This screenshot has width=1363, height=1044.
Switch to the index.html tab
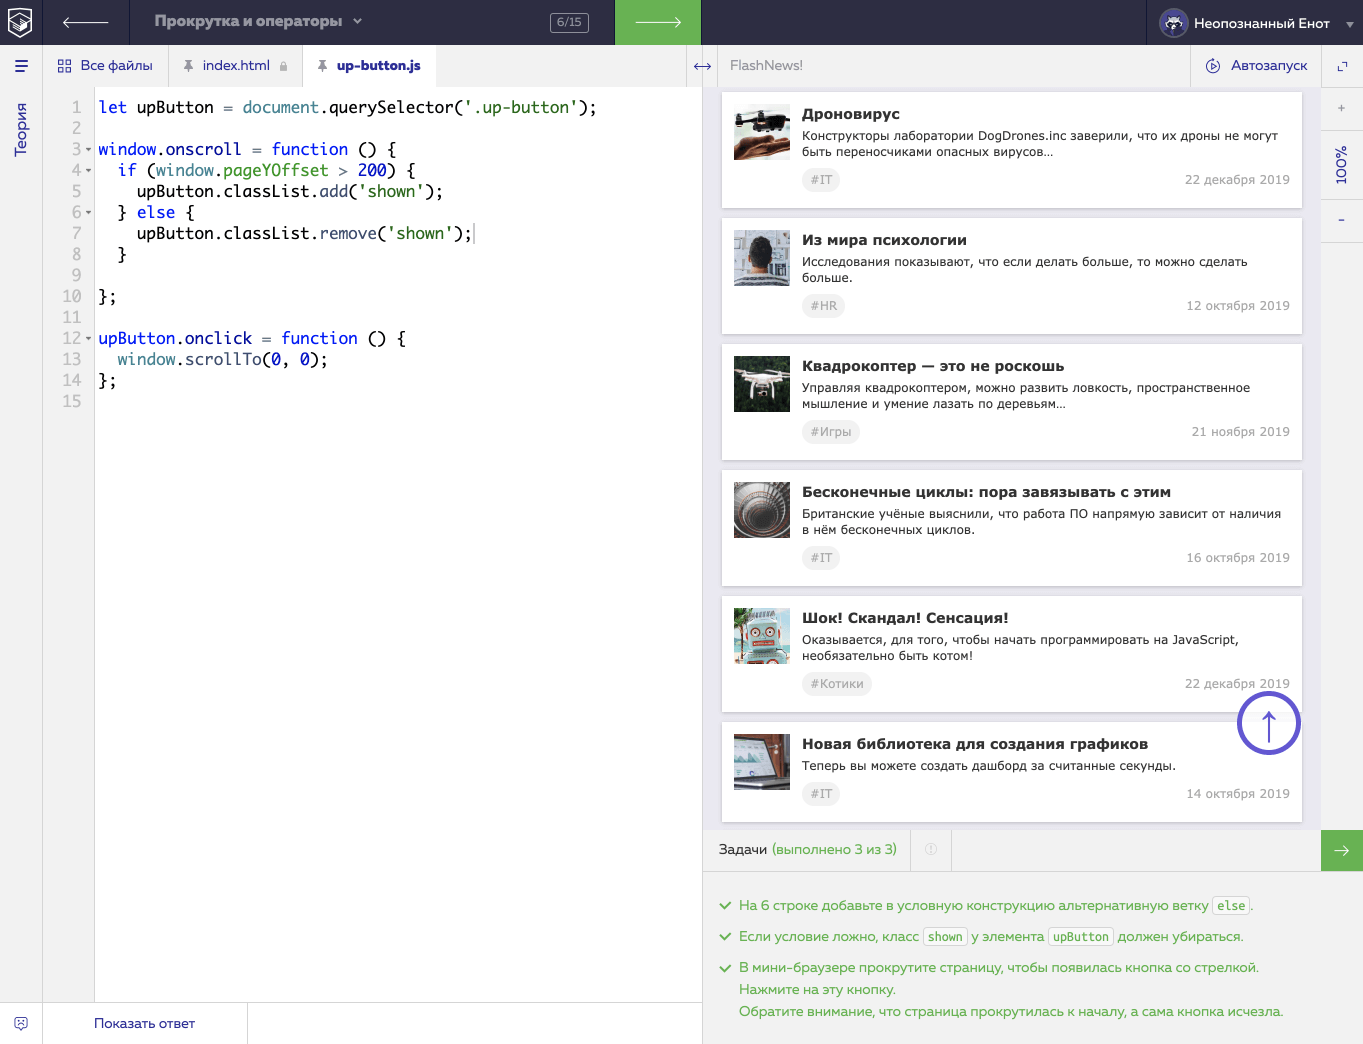[x=235, y=66]
